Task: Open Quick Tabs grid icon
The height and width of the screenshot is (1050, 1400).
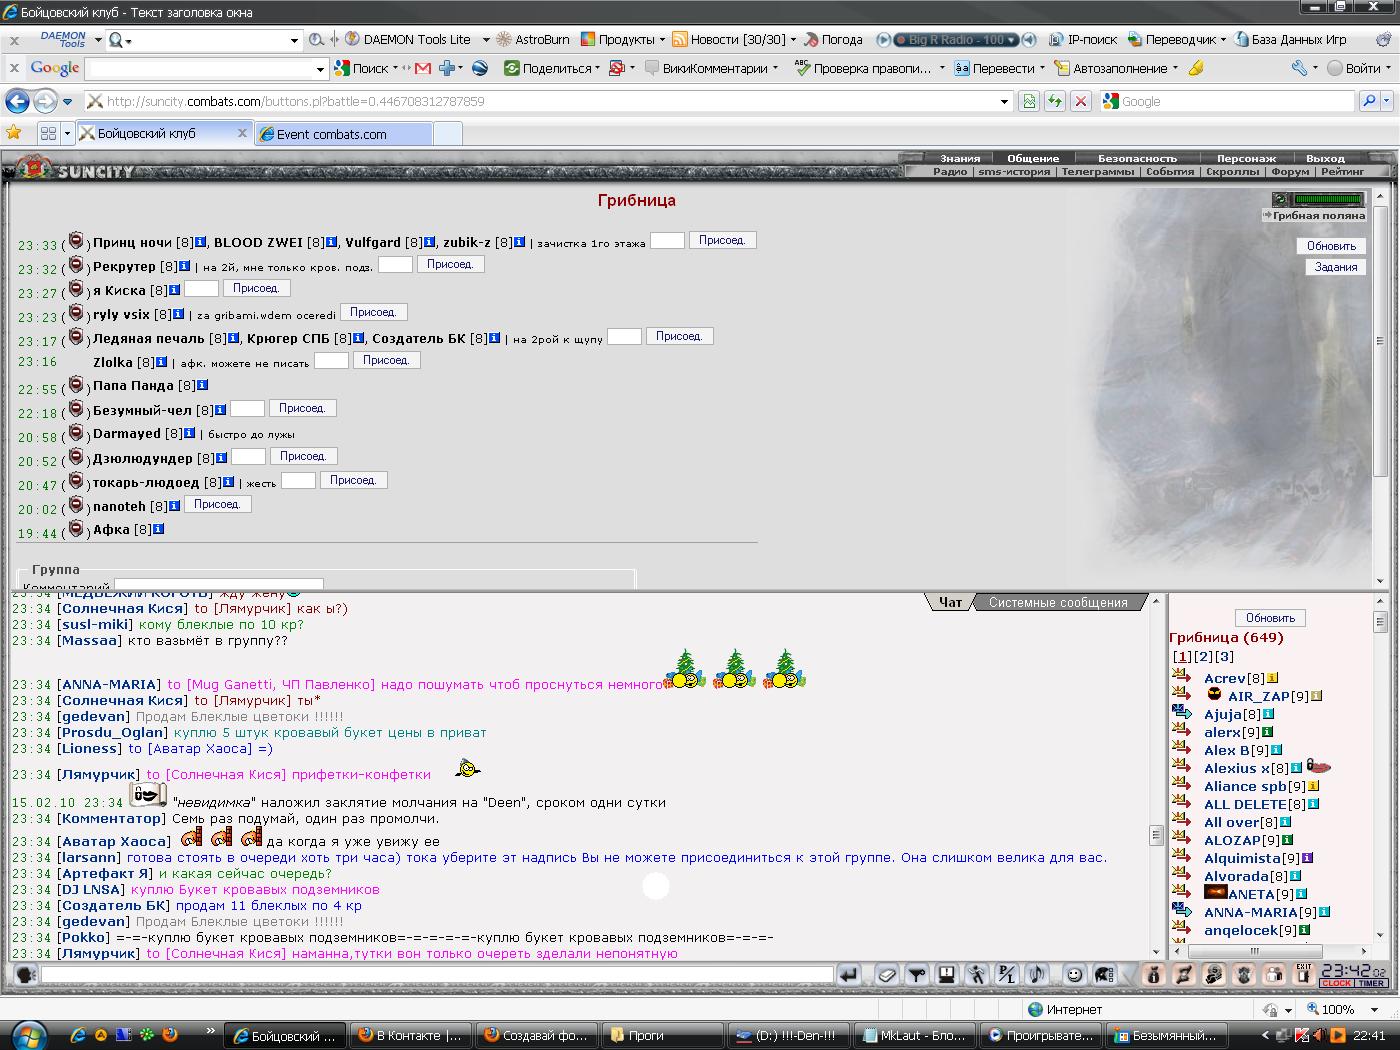Action: (x=48, y=133)
